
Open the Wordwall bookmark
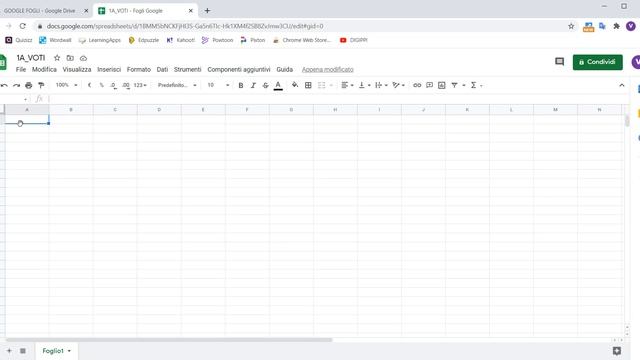click(55, 40)
